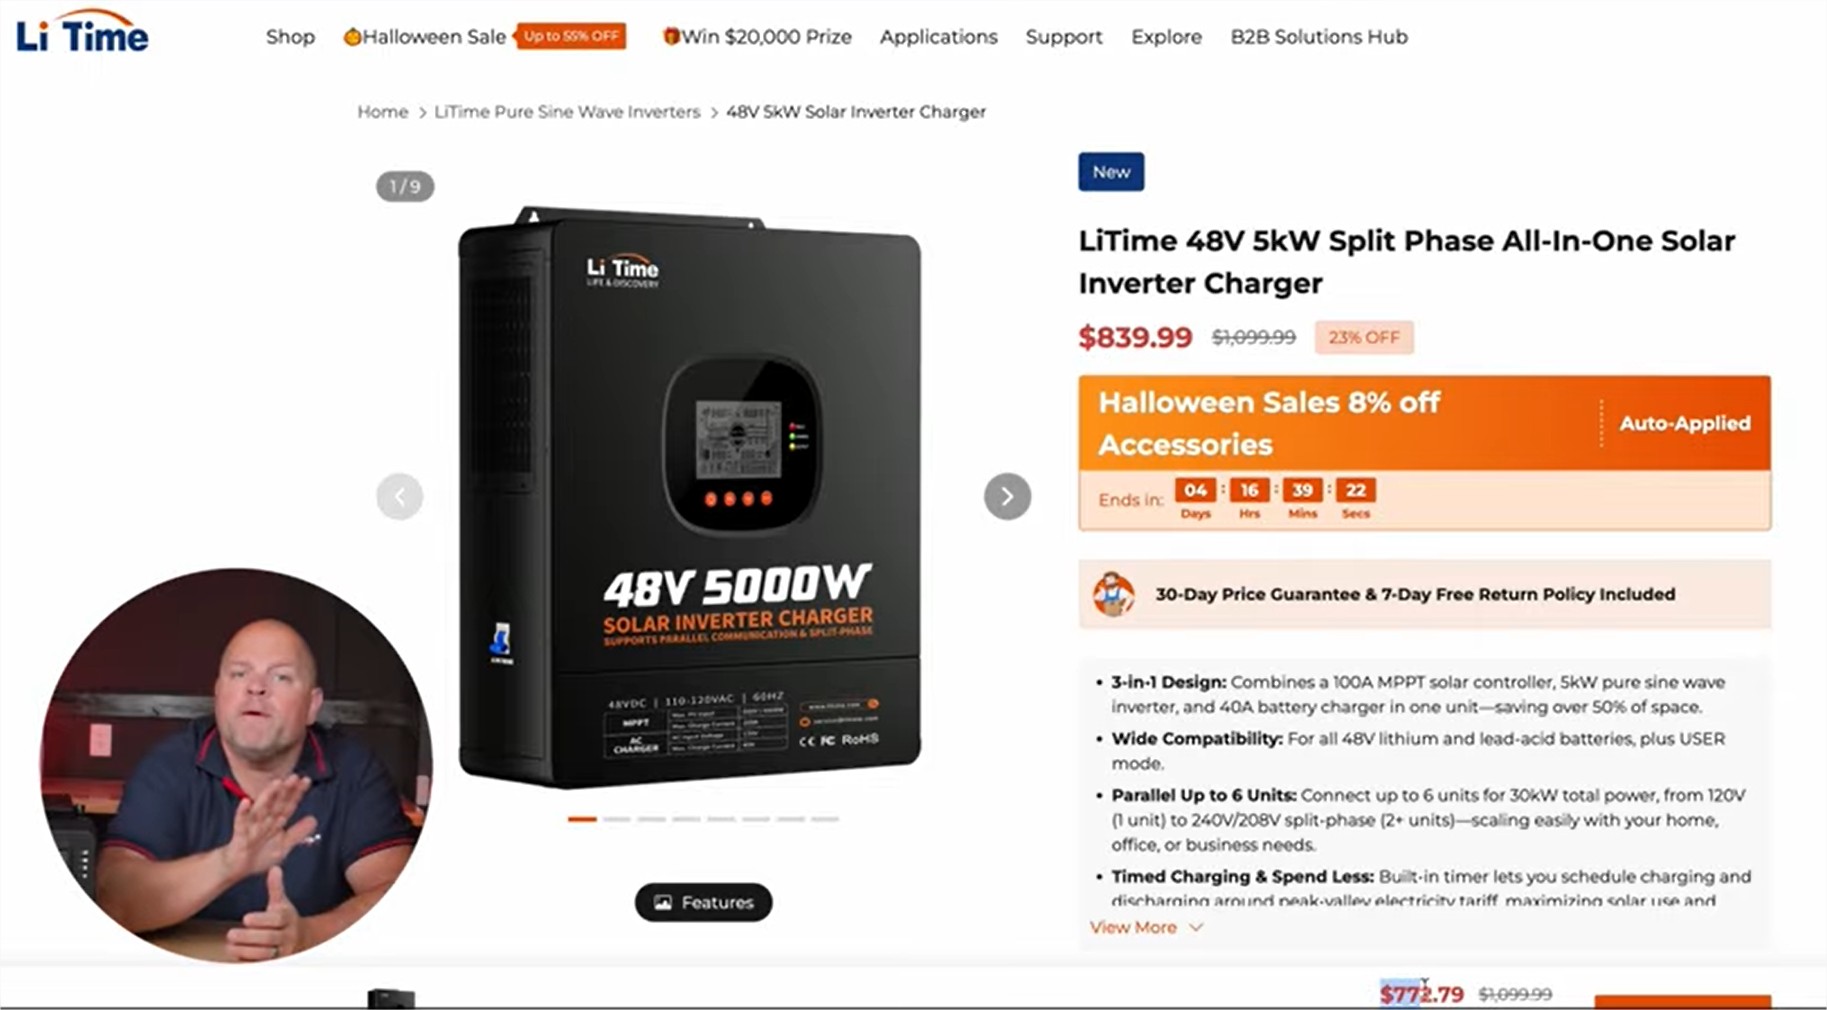Go to next product image arrow
Screen dimensions: 1827x1010
click(1007, 496)
